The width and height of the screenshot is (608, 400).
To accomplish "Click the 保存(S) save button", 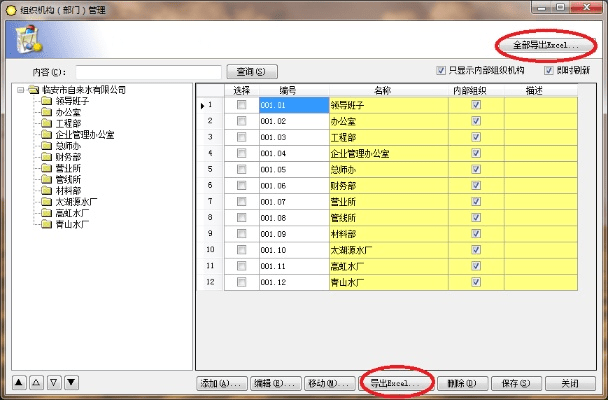I will (x=516, y=384).
